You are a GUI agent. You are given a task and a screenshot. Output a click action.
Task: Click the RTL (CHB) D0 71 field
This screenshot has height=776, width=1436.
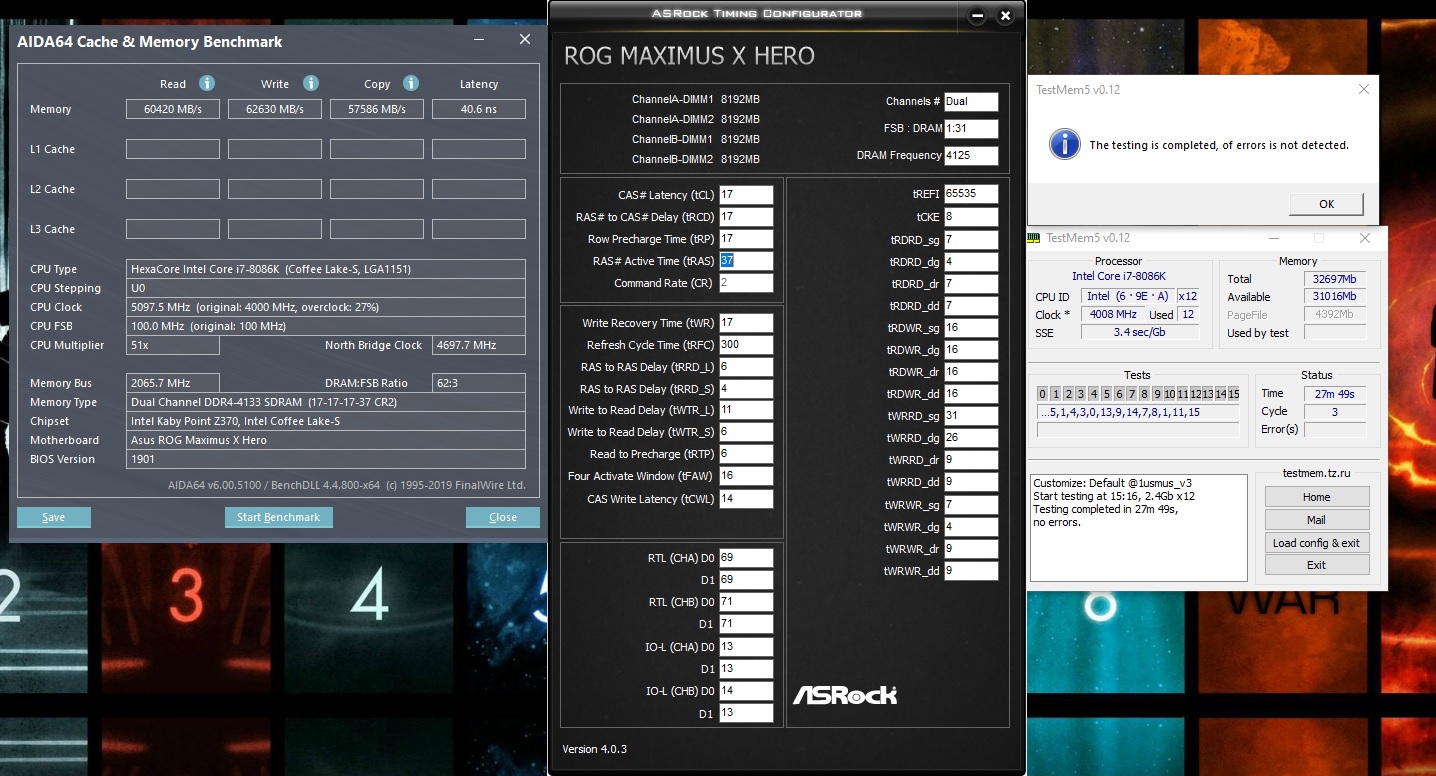tap(746, 602)
